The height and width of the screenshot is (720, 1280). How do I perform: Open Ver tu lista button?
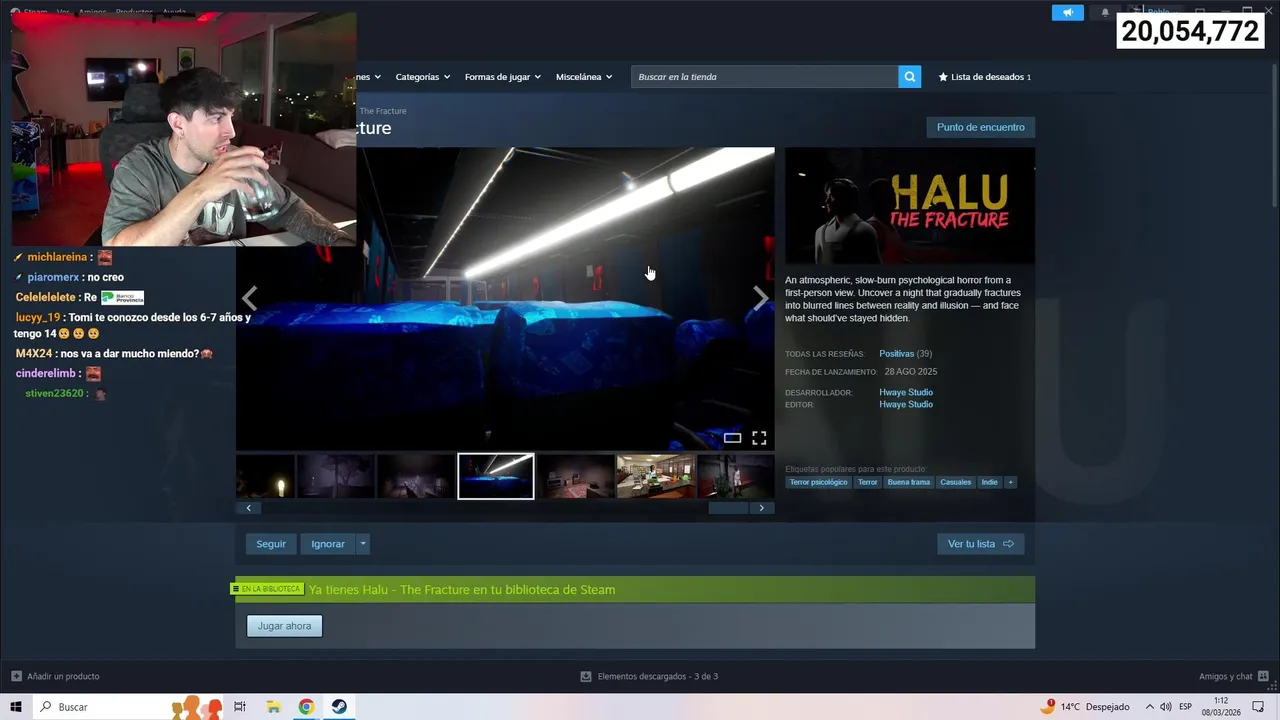coord(980,544)
